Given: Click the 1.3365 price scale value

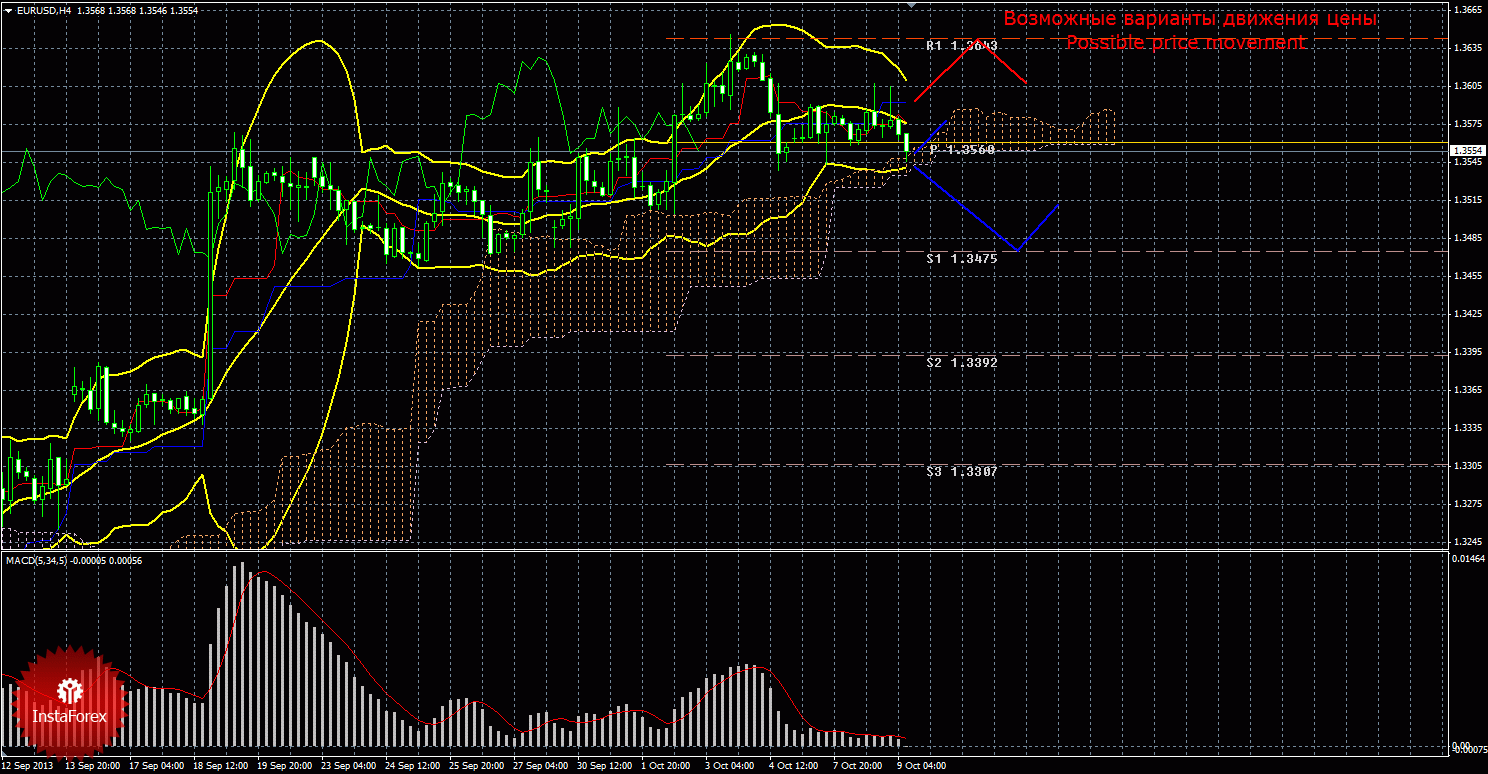Looking at the screenshot, I should click(x=1466, y=390).
